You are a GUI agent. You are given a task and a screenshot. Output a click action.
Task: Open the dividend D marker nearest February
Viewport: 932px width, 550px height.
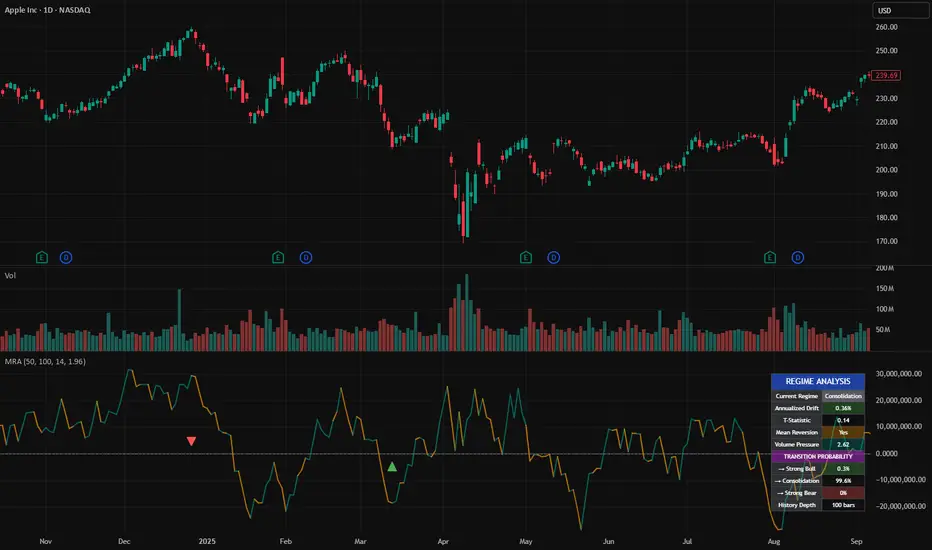306,257
